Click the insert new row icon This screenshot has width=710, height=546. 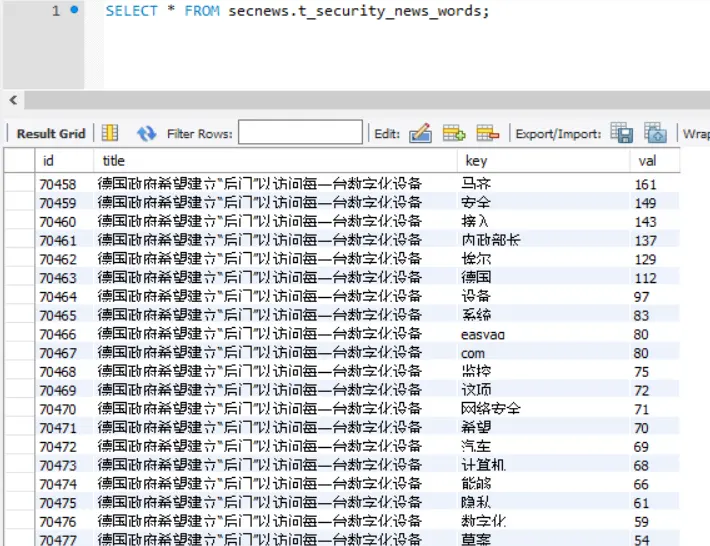click(x=454, y=134)
